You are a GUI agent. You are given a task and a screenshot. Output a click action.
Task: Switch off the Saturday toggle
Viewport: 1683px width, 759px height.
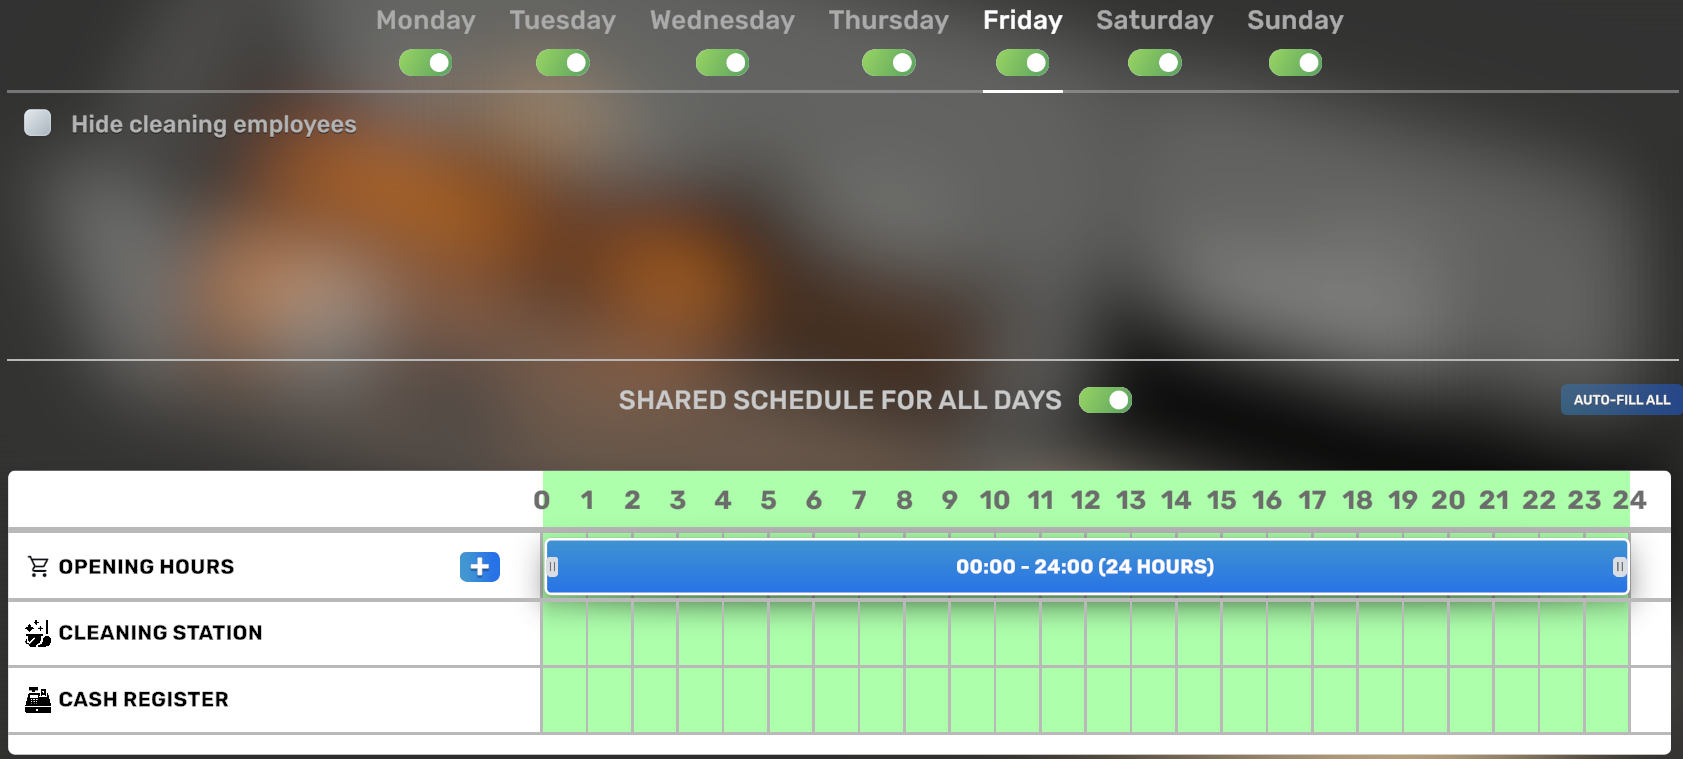(1155, 63)
